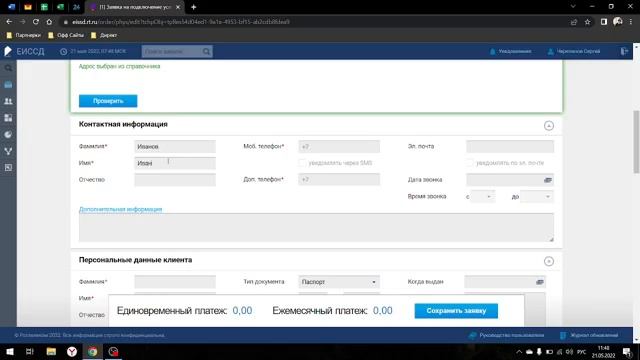Toggle email notification checkbox
The image size is (640, 360).
(469, 163)
